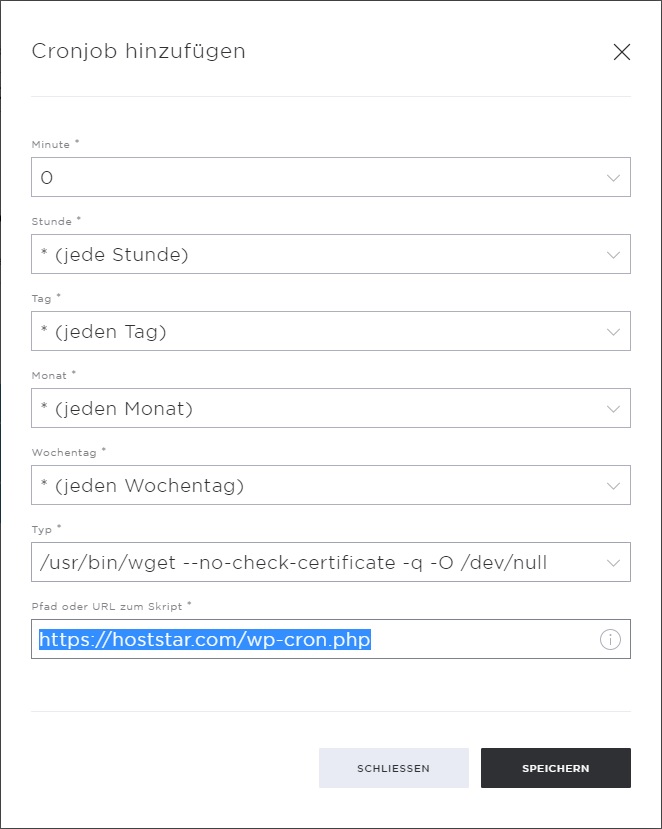Click the chevron of the Stunde selector
Image resolution: width=662 pixels, height=829 pixels.
[613, 255]
